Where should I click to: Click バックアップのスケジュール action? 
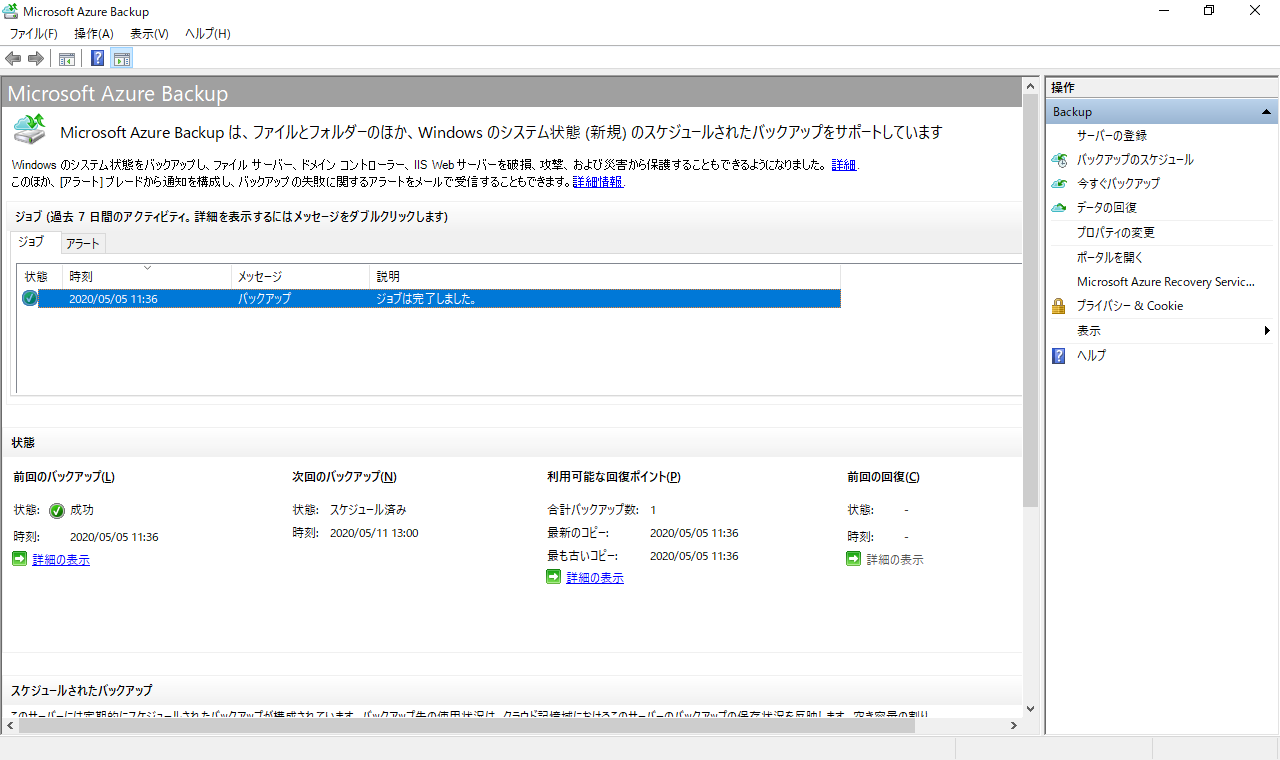[1135, 160]
